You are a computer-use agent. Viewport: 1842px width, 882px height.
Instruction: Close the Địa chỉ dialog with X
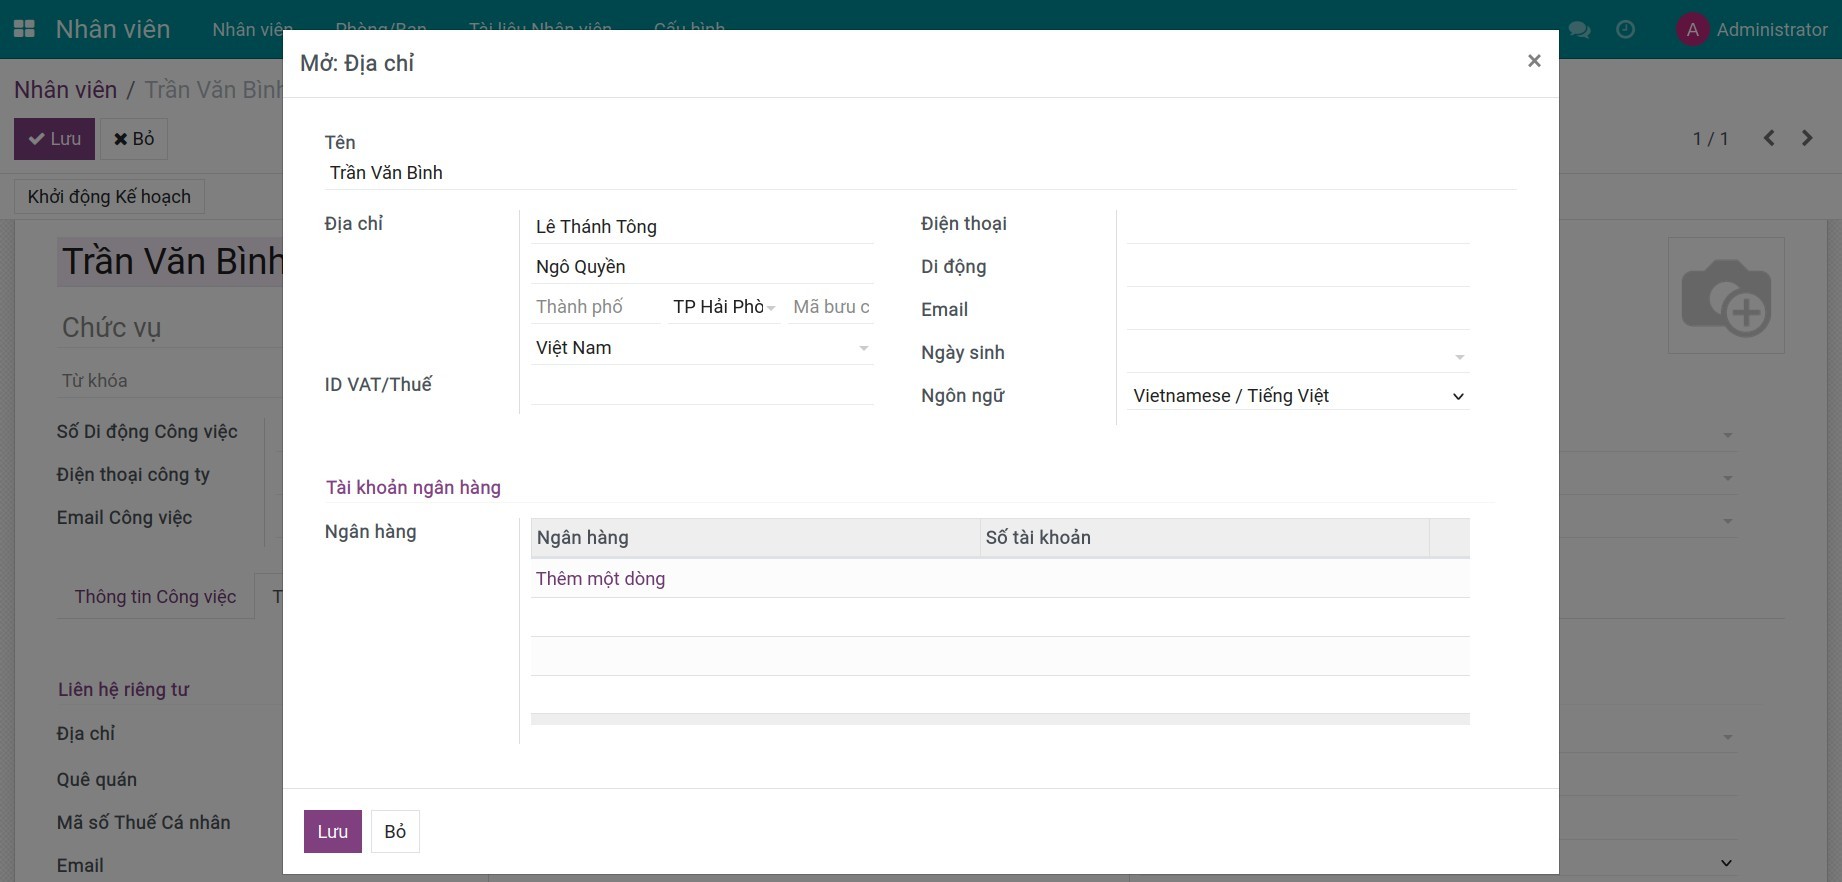point(1534,61)
